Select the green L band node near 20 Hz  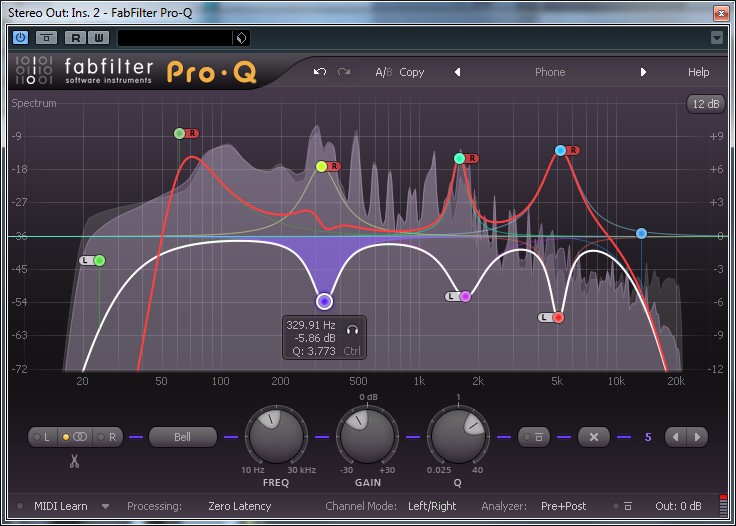tap(100, 260)
